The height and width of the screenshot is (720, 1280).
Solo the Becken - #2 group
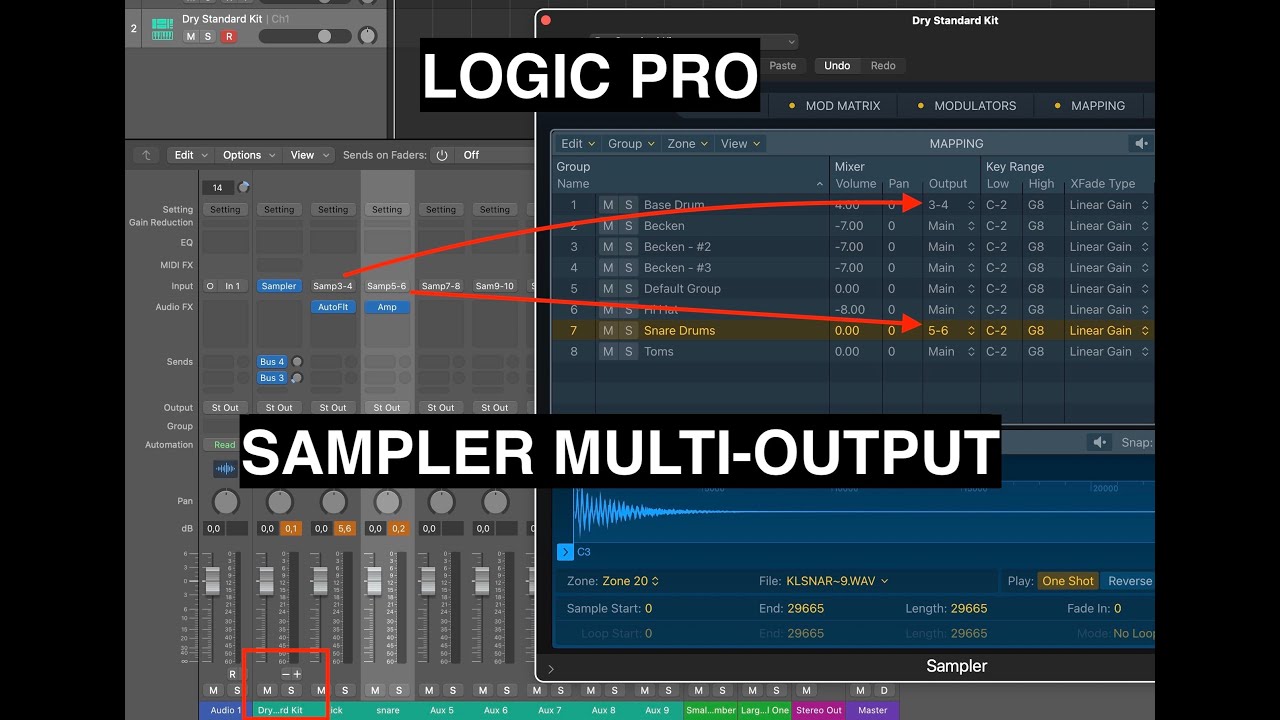(629, 247)
